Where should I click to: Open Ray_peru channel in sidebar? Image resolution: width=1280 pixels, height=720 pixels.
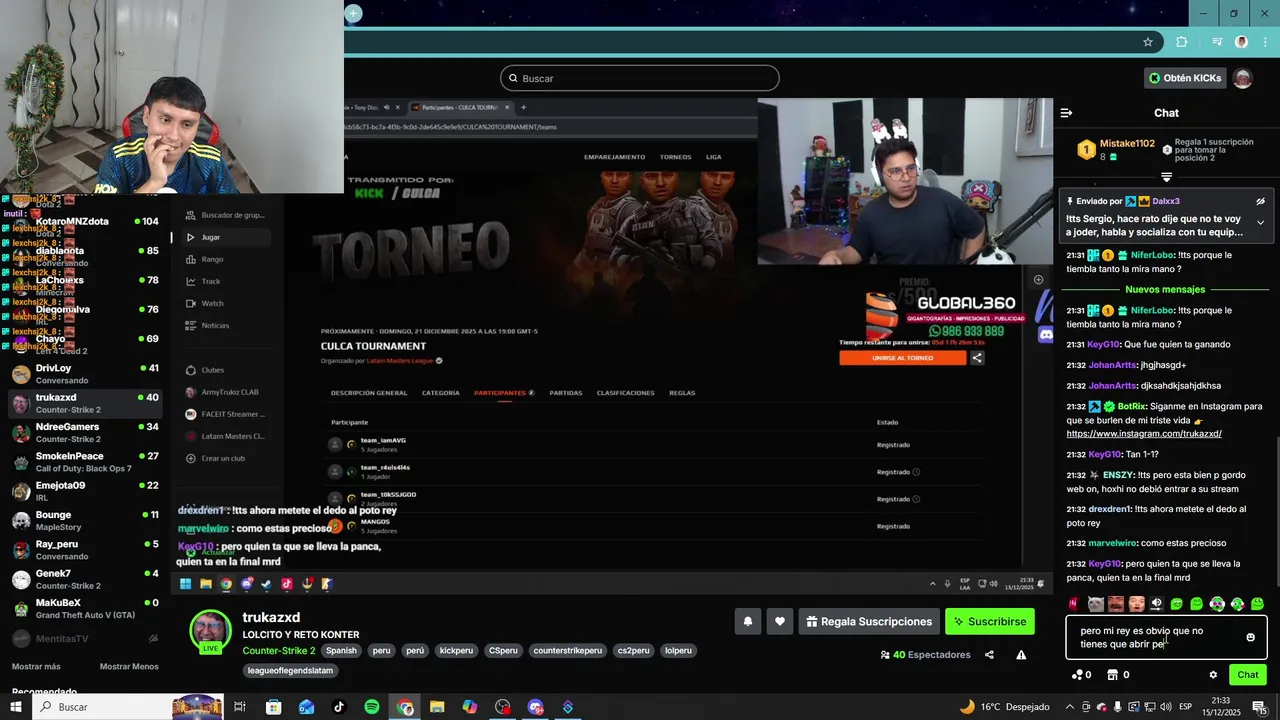coord(85,550)
